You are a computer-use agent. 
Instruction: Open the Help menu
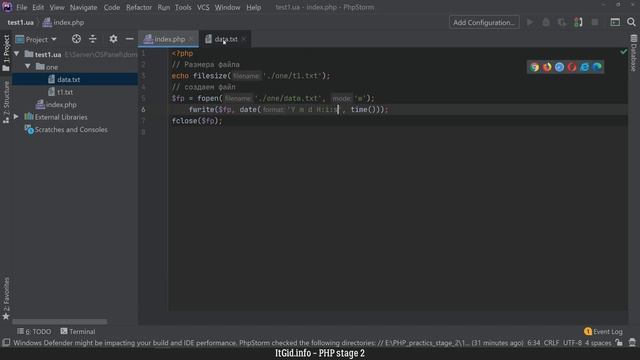[253, 7]
